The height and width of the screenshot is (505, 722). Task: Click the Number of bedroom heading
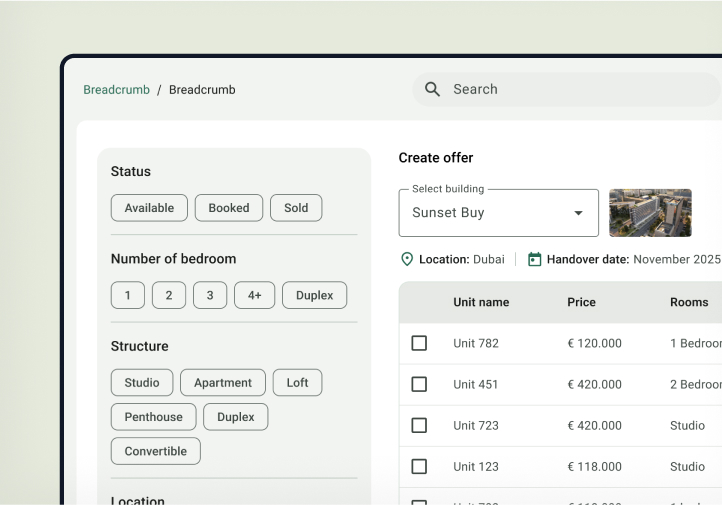coord(174,259)
